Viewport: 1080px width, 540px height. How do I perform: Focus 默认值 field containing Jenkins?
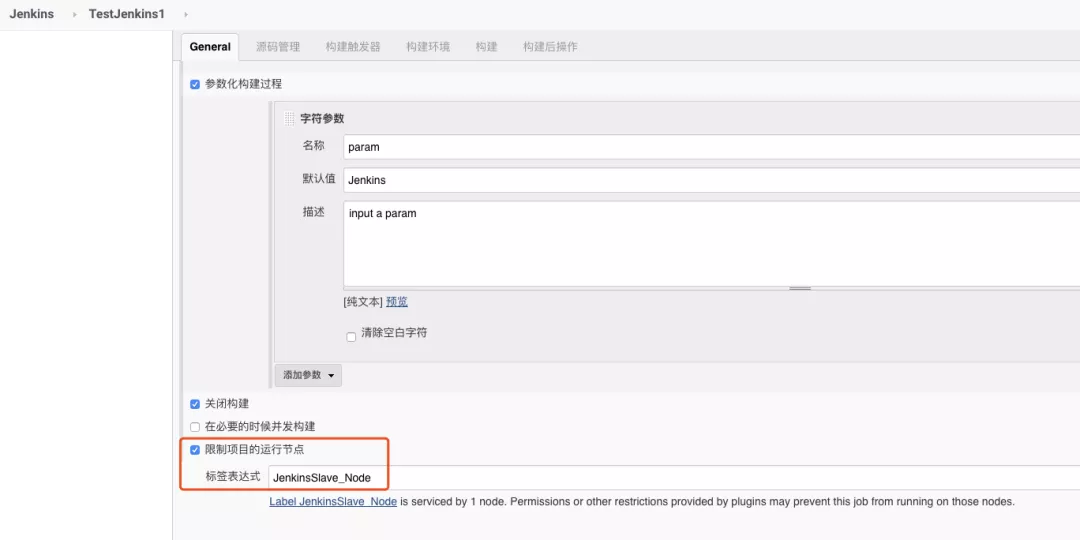[712, 180]
